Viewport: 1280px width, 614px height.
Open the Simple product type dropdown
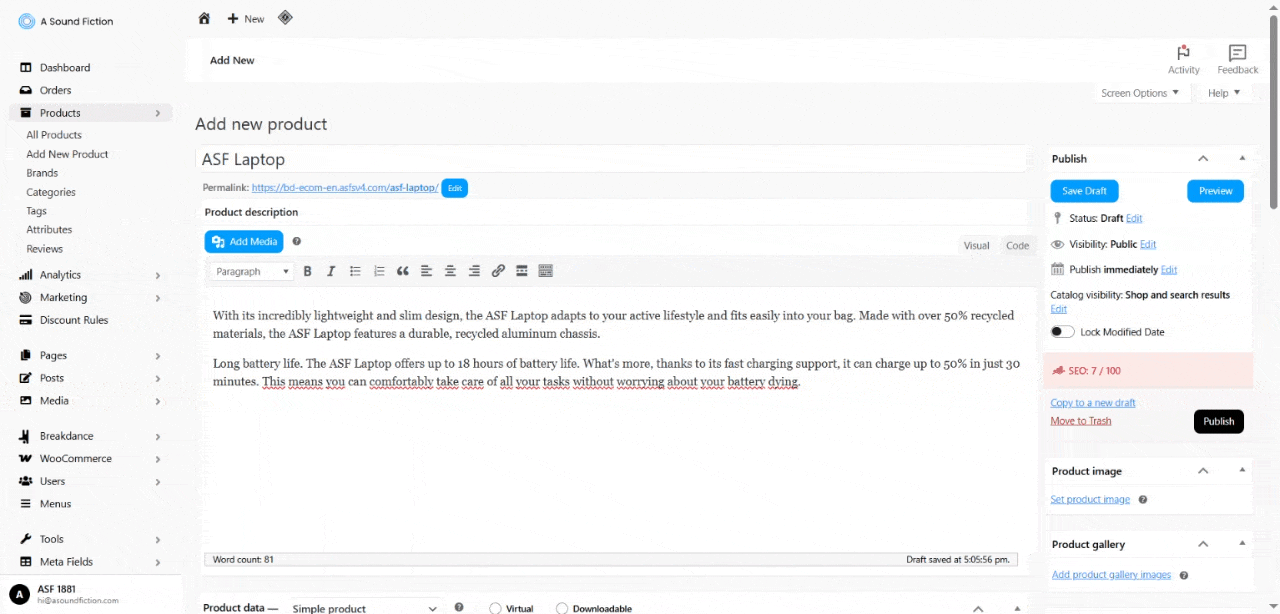point(365,608)
